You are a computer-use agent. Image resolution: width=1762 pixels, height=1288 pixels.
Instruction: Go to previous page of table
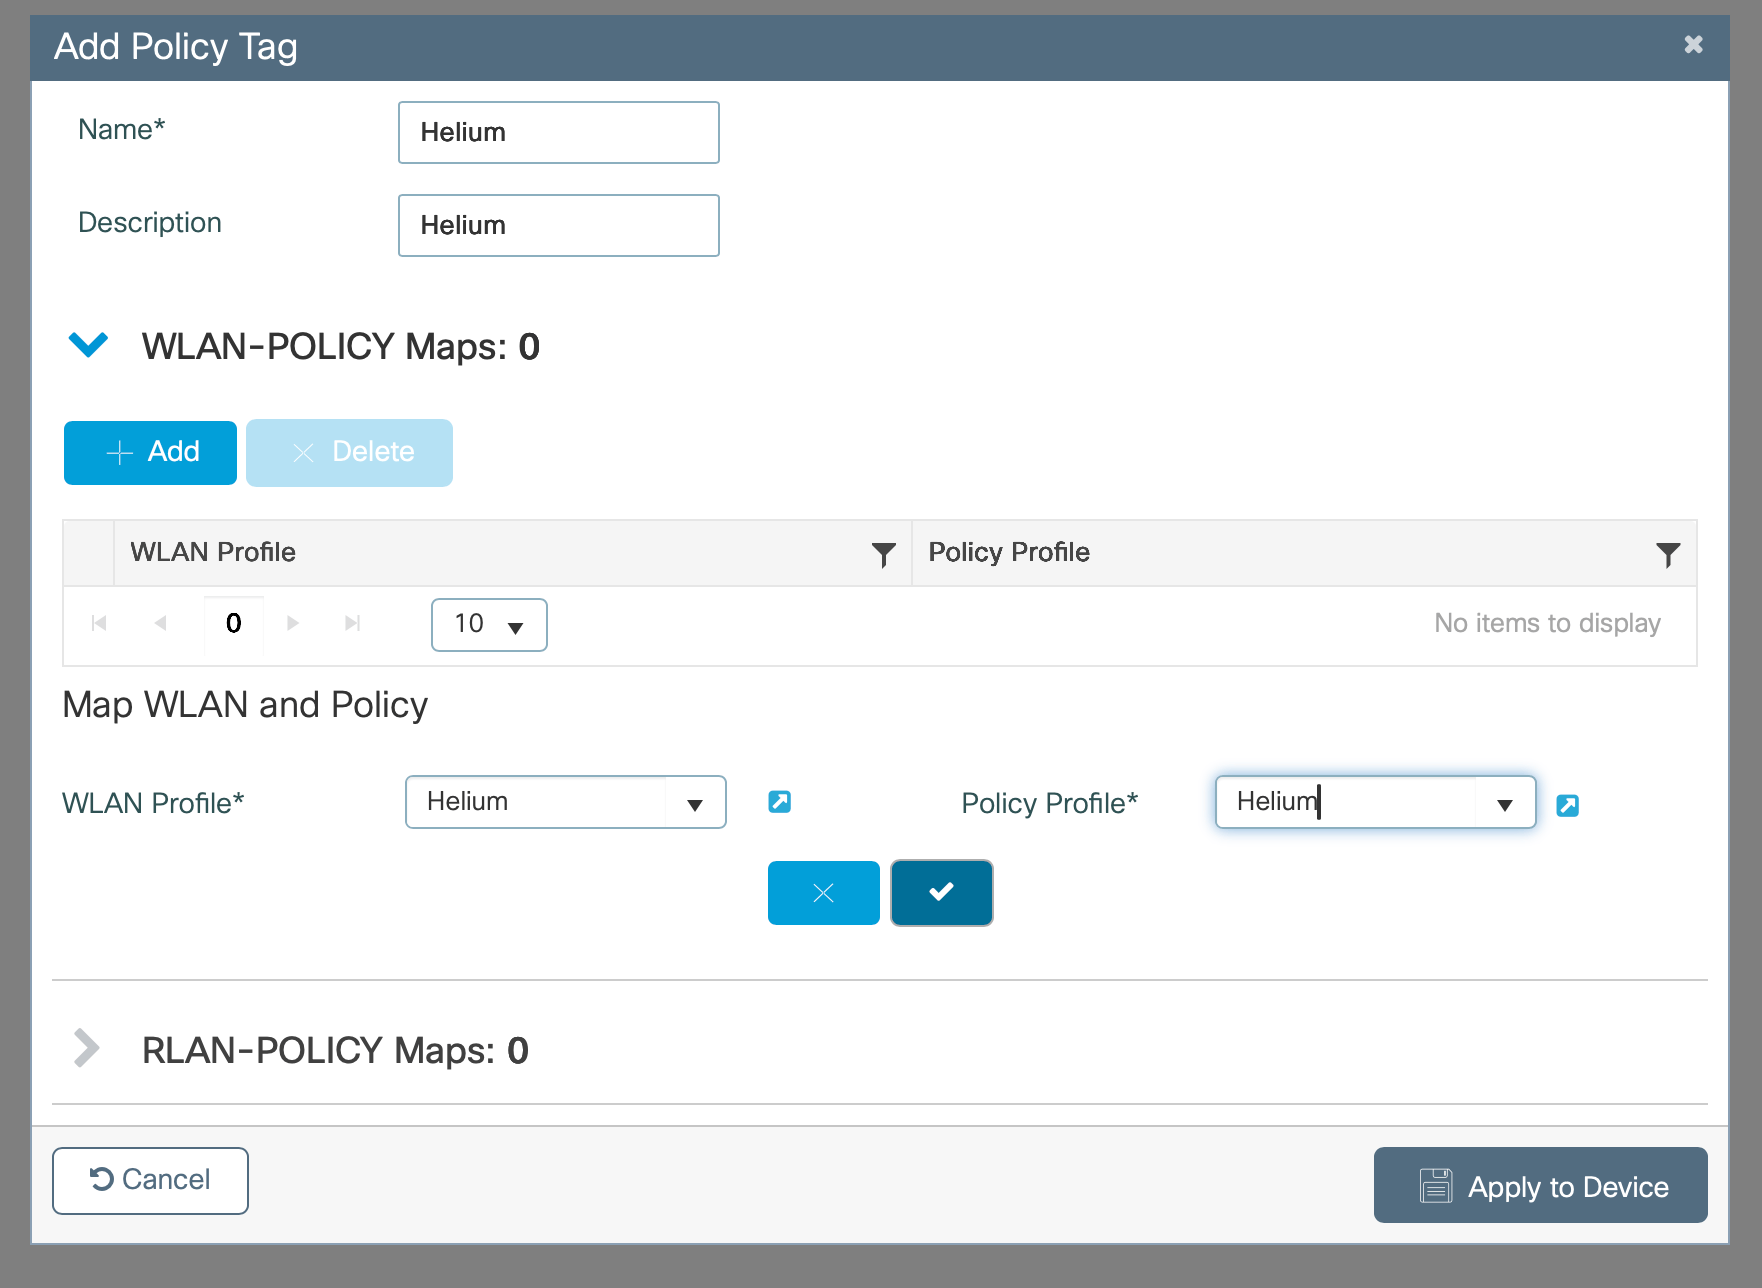160,624
